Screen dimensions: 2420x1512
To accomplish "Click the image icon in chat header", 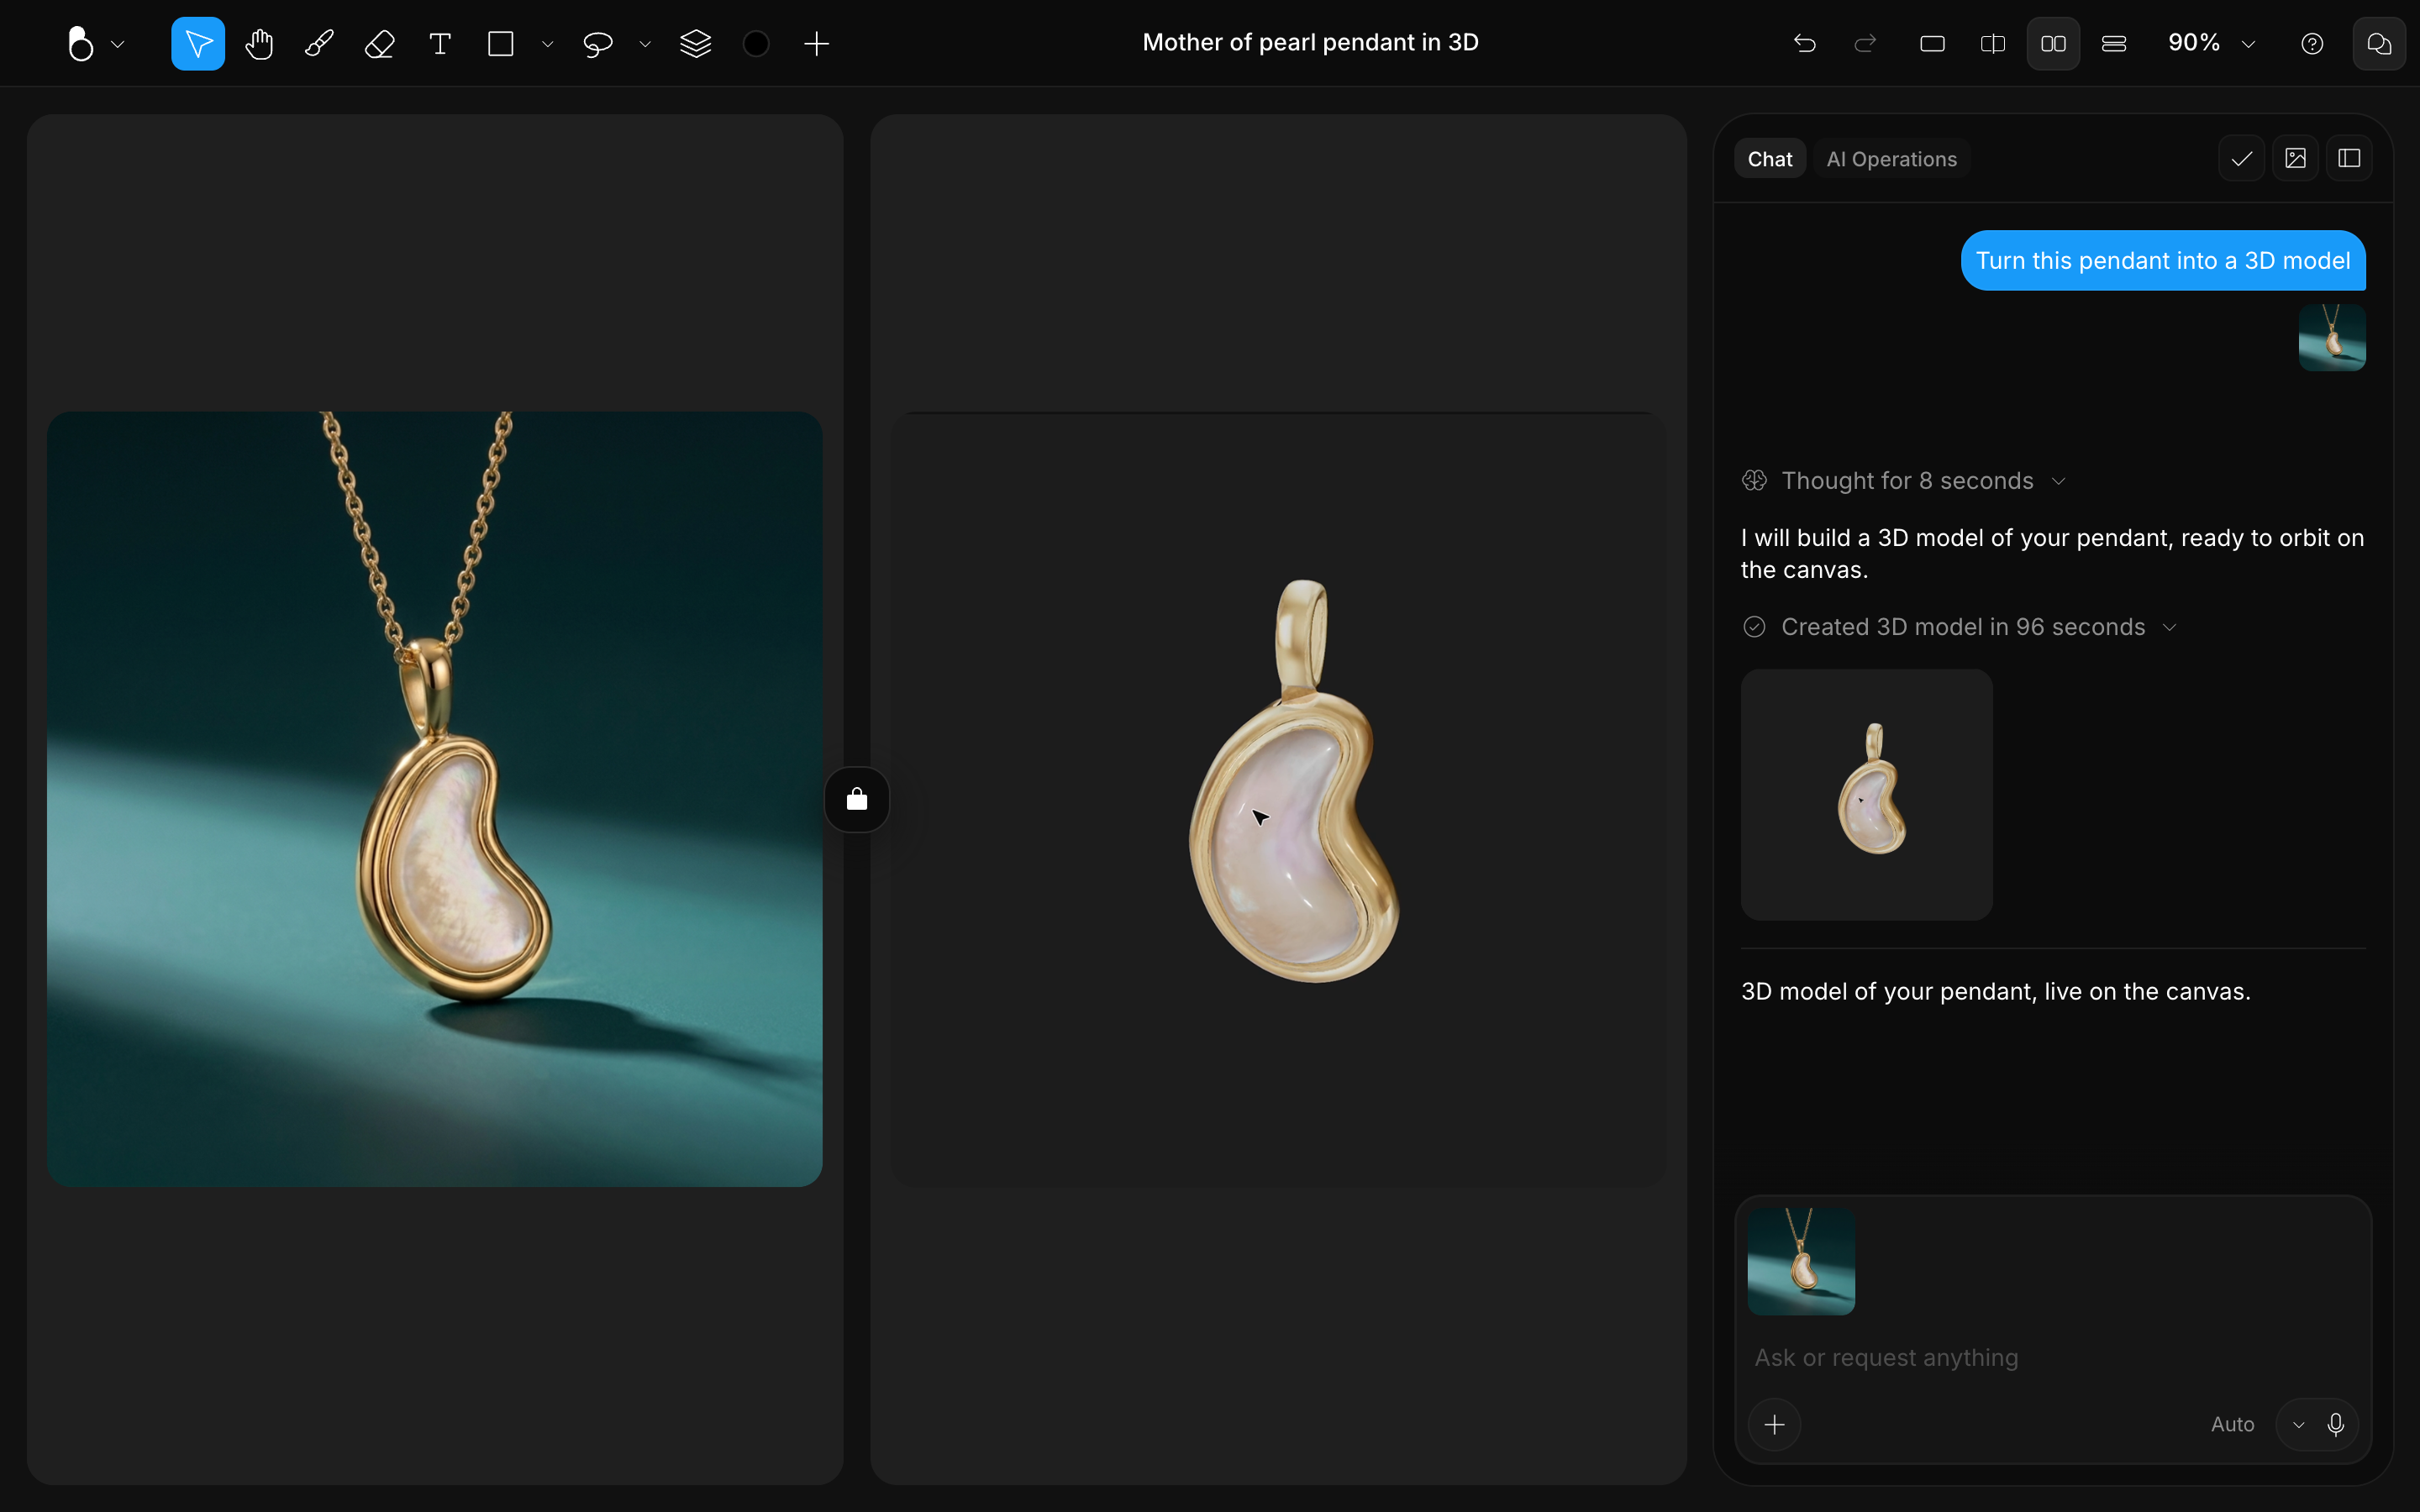I will pyautogui.click(x=2296, y=158).
